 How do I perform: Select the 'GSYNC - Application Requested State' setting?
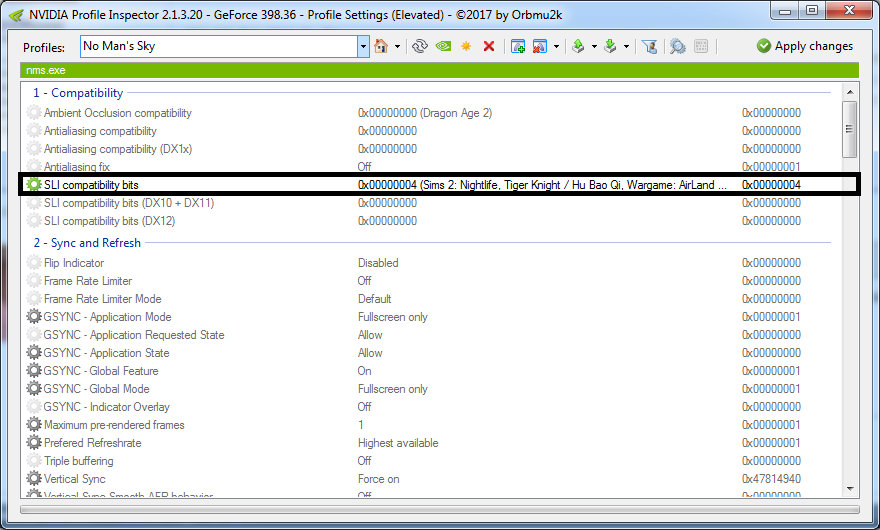[134, 335]
